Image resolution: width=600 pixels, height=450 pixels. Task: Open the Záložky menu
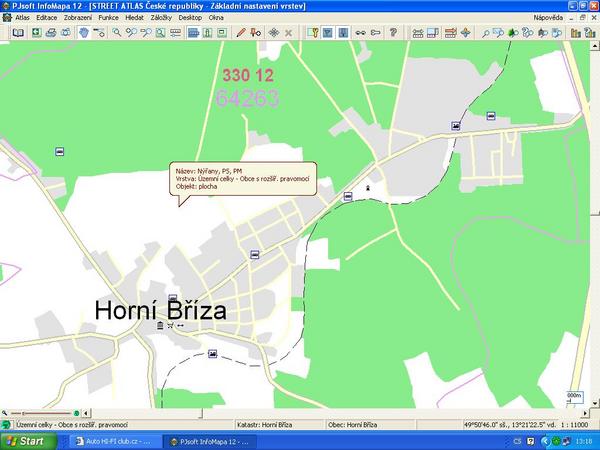coord(161,18)
